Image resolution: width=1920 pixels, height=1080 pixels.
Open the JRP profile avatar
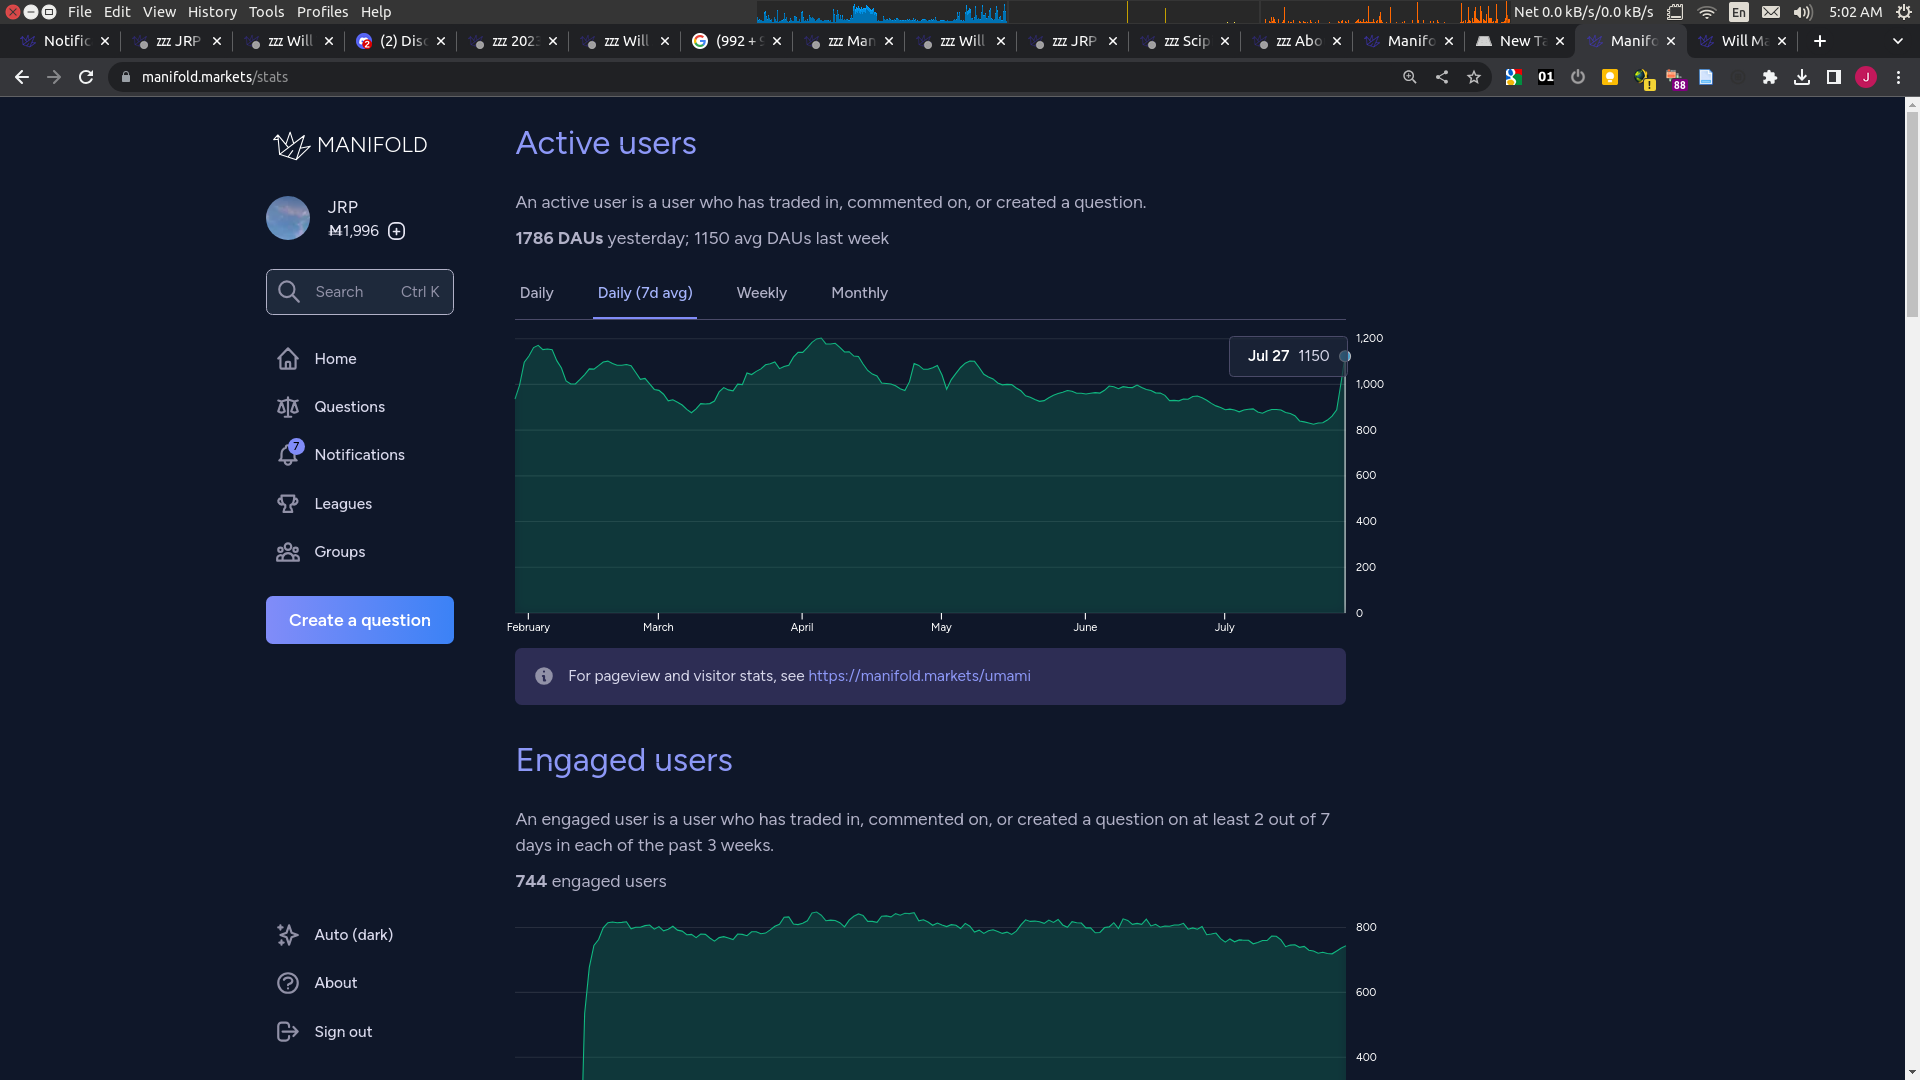[288, 218]
